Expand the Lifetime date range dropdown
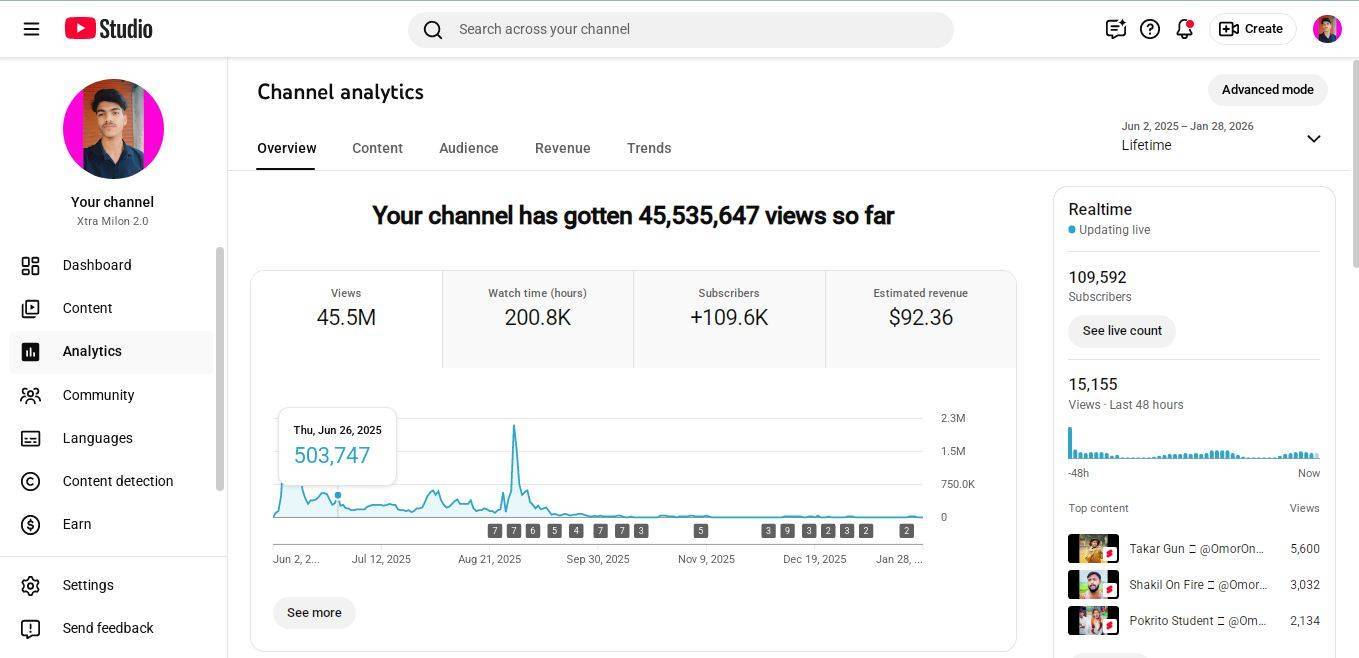 (1313, 138)
